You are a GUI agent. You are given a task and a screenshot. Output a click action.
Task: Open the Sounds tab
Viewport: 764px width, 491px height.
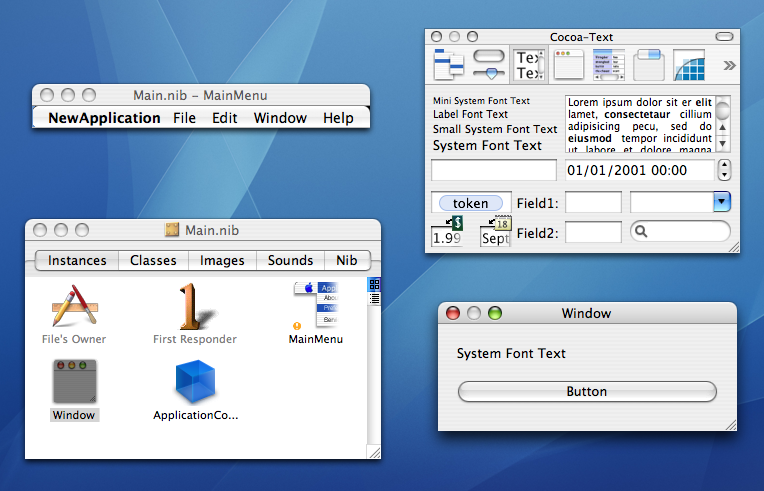pyautogui.click(x=290, y=261)
